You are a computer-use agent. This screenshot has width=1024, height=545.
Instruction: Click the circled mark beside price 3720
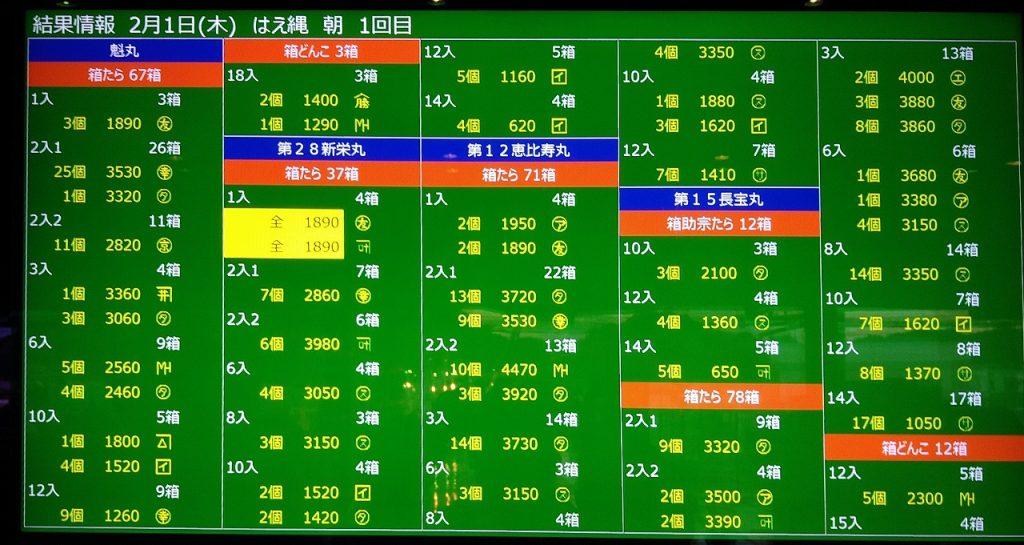click(x=559, y=296)
